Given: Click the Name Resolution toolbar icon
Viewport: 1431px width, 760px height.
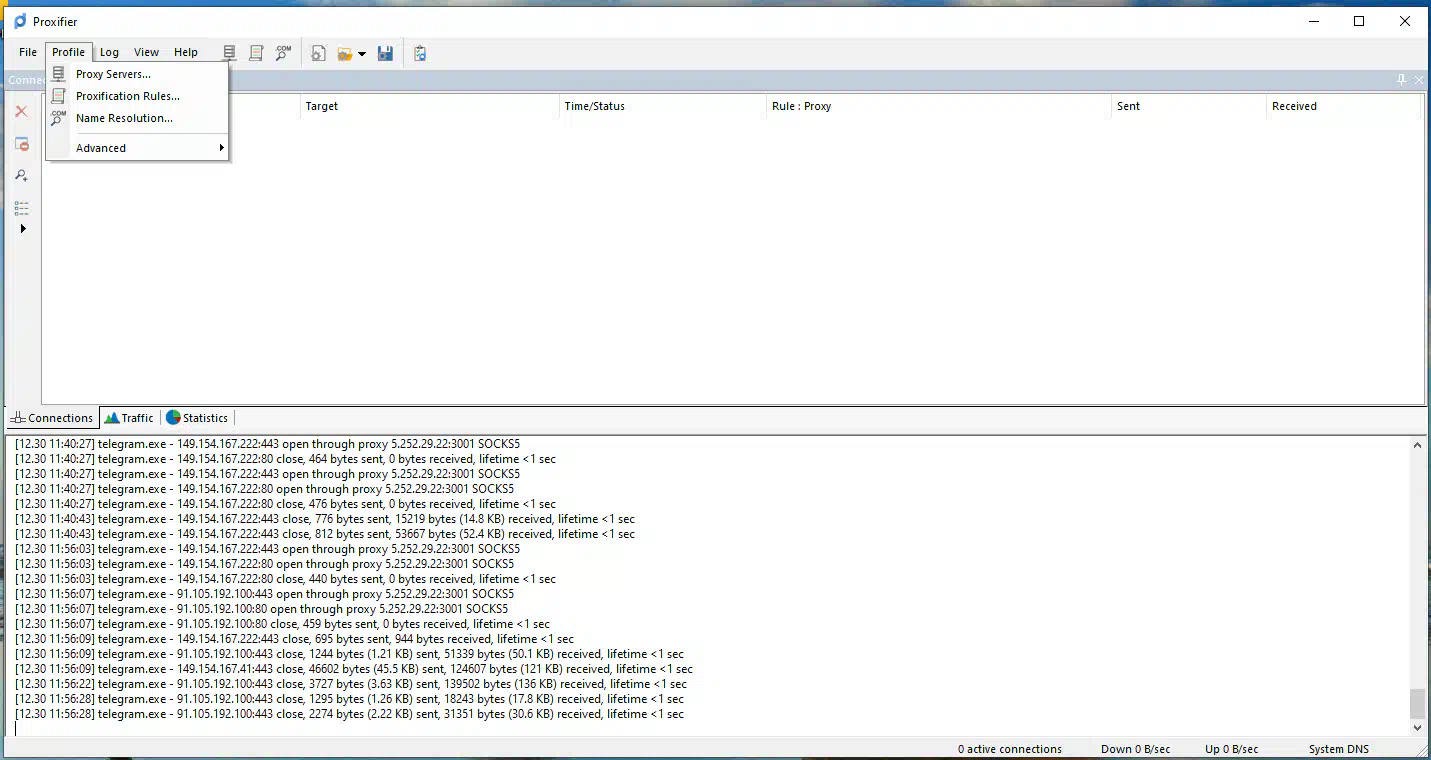Looking at the screenshot, I should [284, 53].
